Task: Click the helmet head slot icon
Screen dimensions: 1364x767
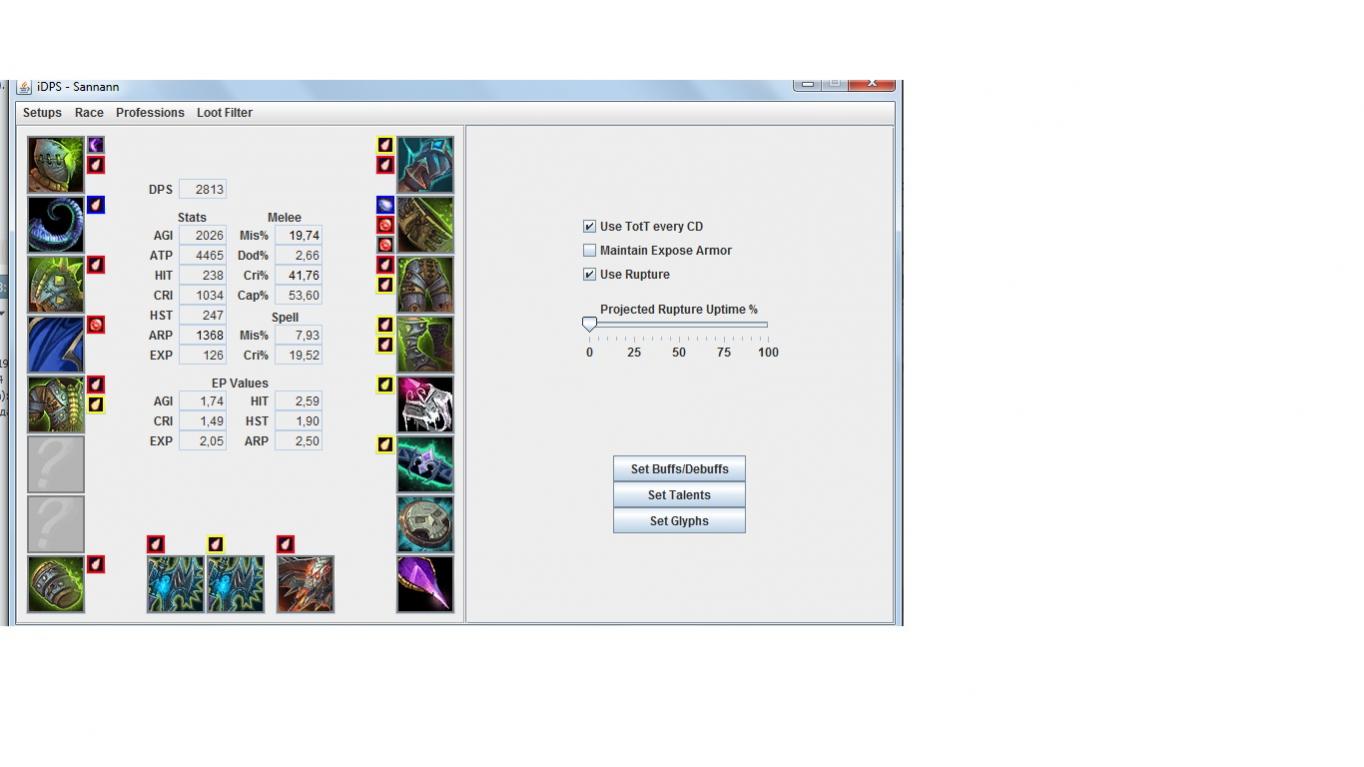Action: click(56, 165)
